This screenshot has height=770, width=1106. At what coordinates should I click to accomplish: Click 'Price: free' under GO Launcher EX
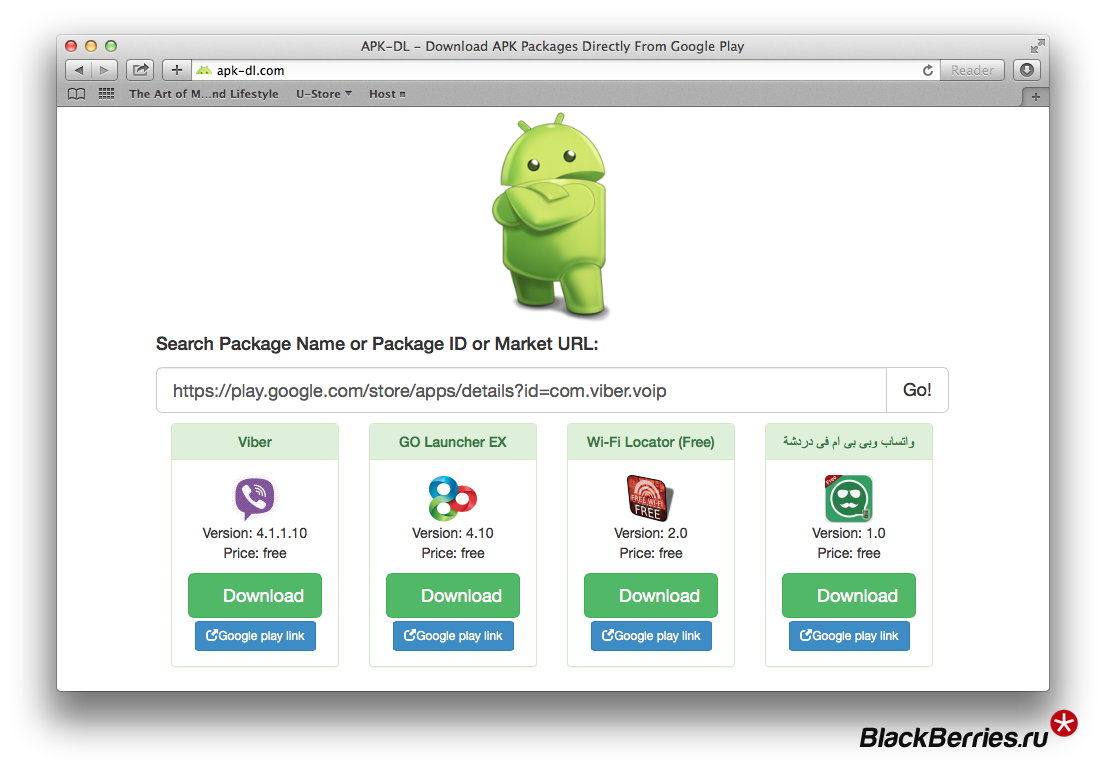pyautogui.click(x=453, y=554)
